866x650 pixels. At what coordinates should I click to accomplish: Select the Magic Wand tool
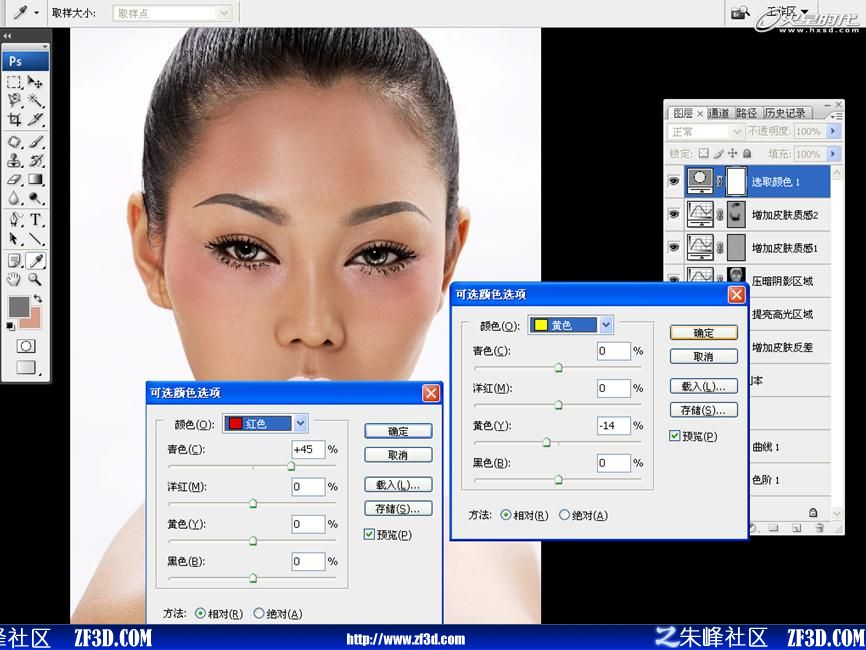[x=36, y=101]
